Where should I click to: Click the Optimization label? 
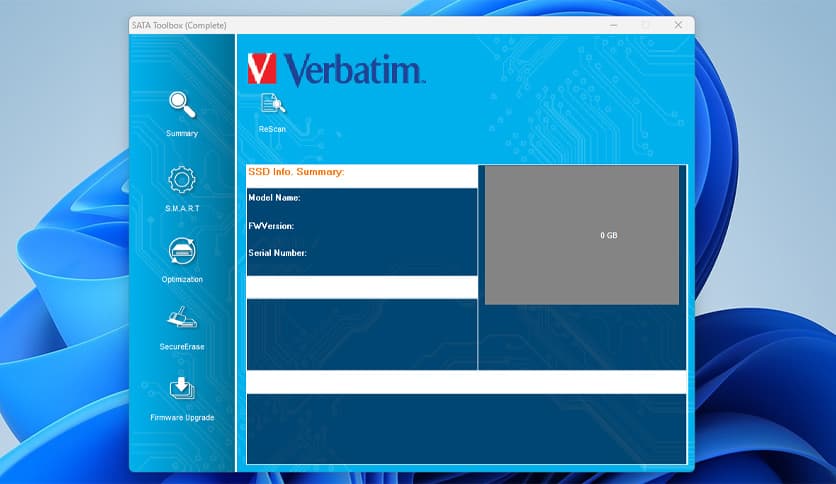pos(182,279)
